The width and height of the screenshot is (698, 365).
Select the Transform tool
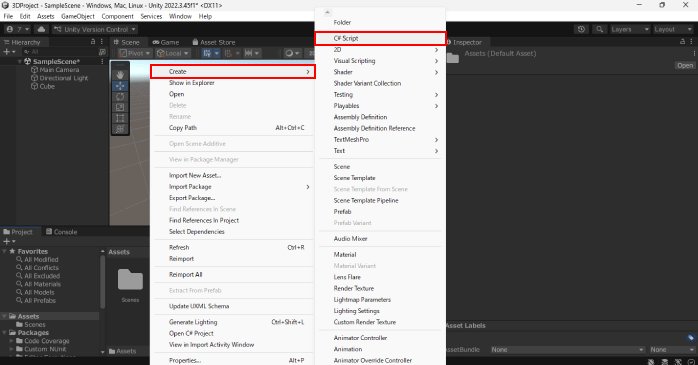[120, 129]
